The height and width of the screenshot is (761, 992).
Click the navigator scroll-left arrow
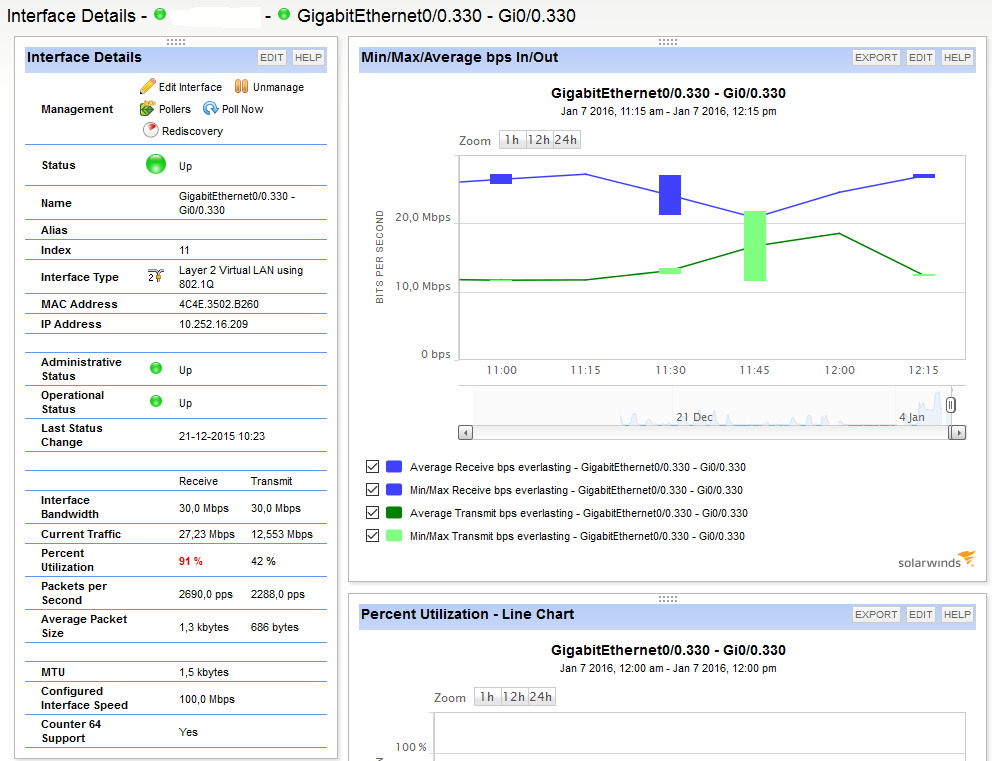click(466, 433)
